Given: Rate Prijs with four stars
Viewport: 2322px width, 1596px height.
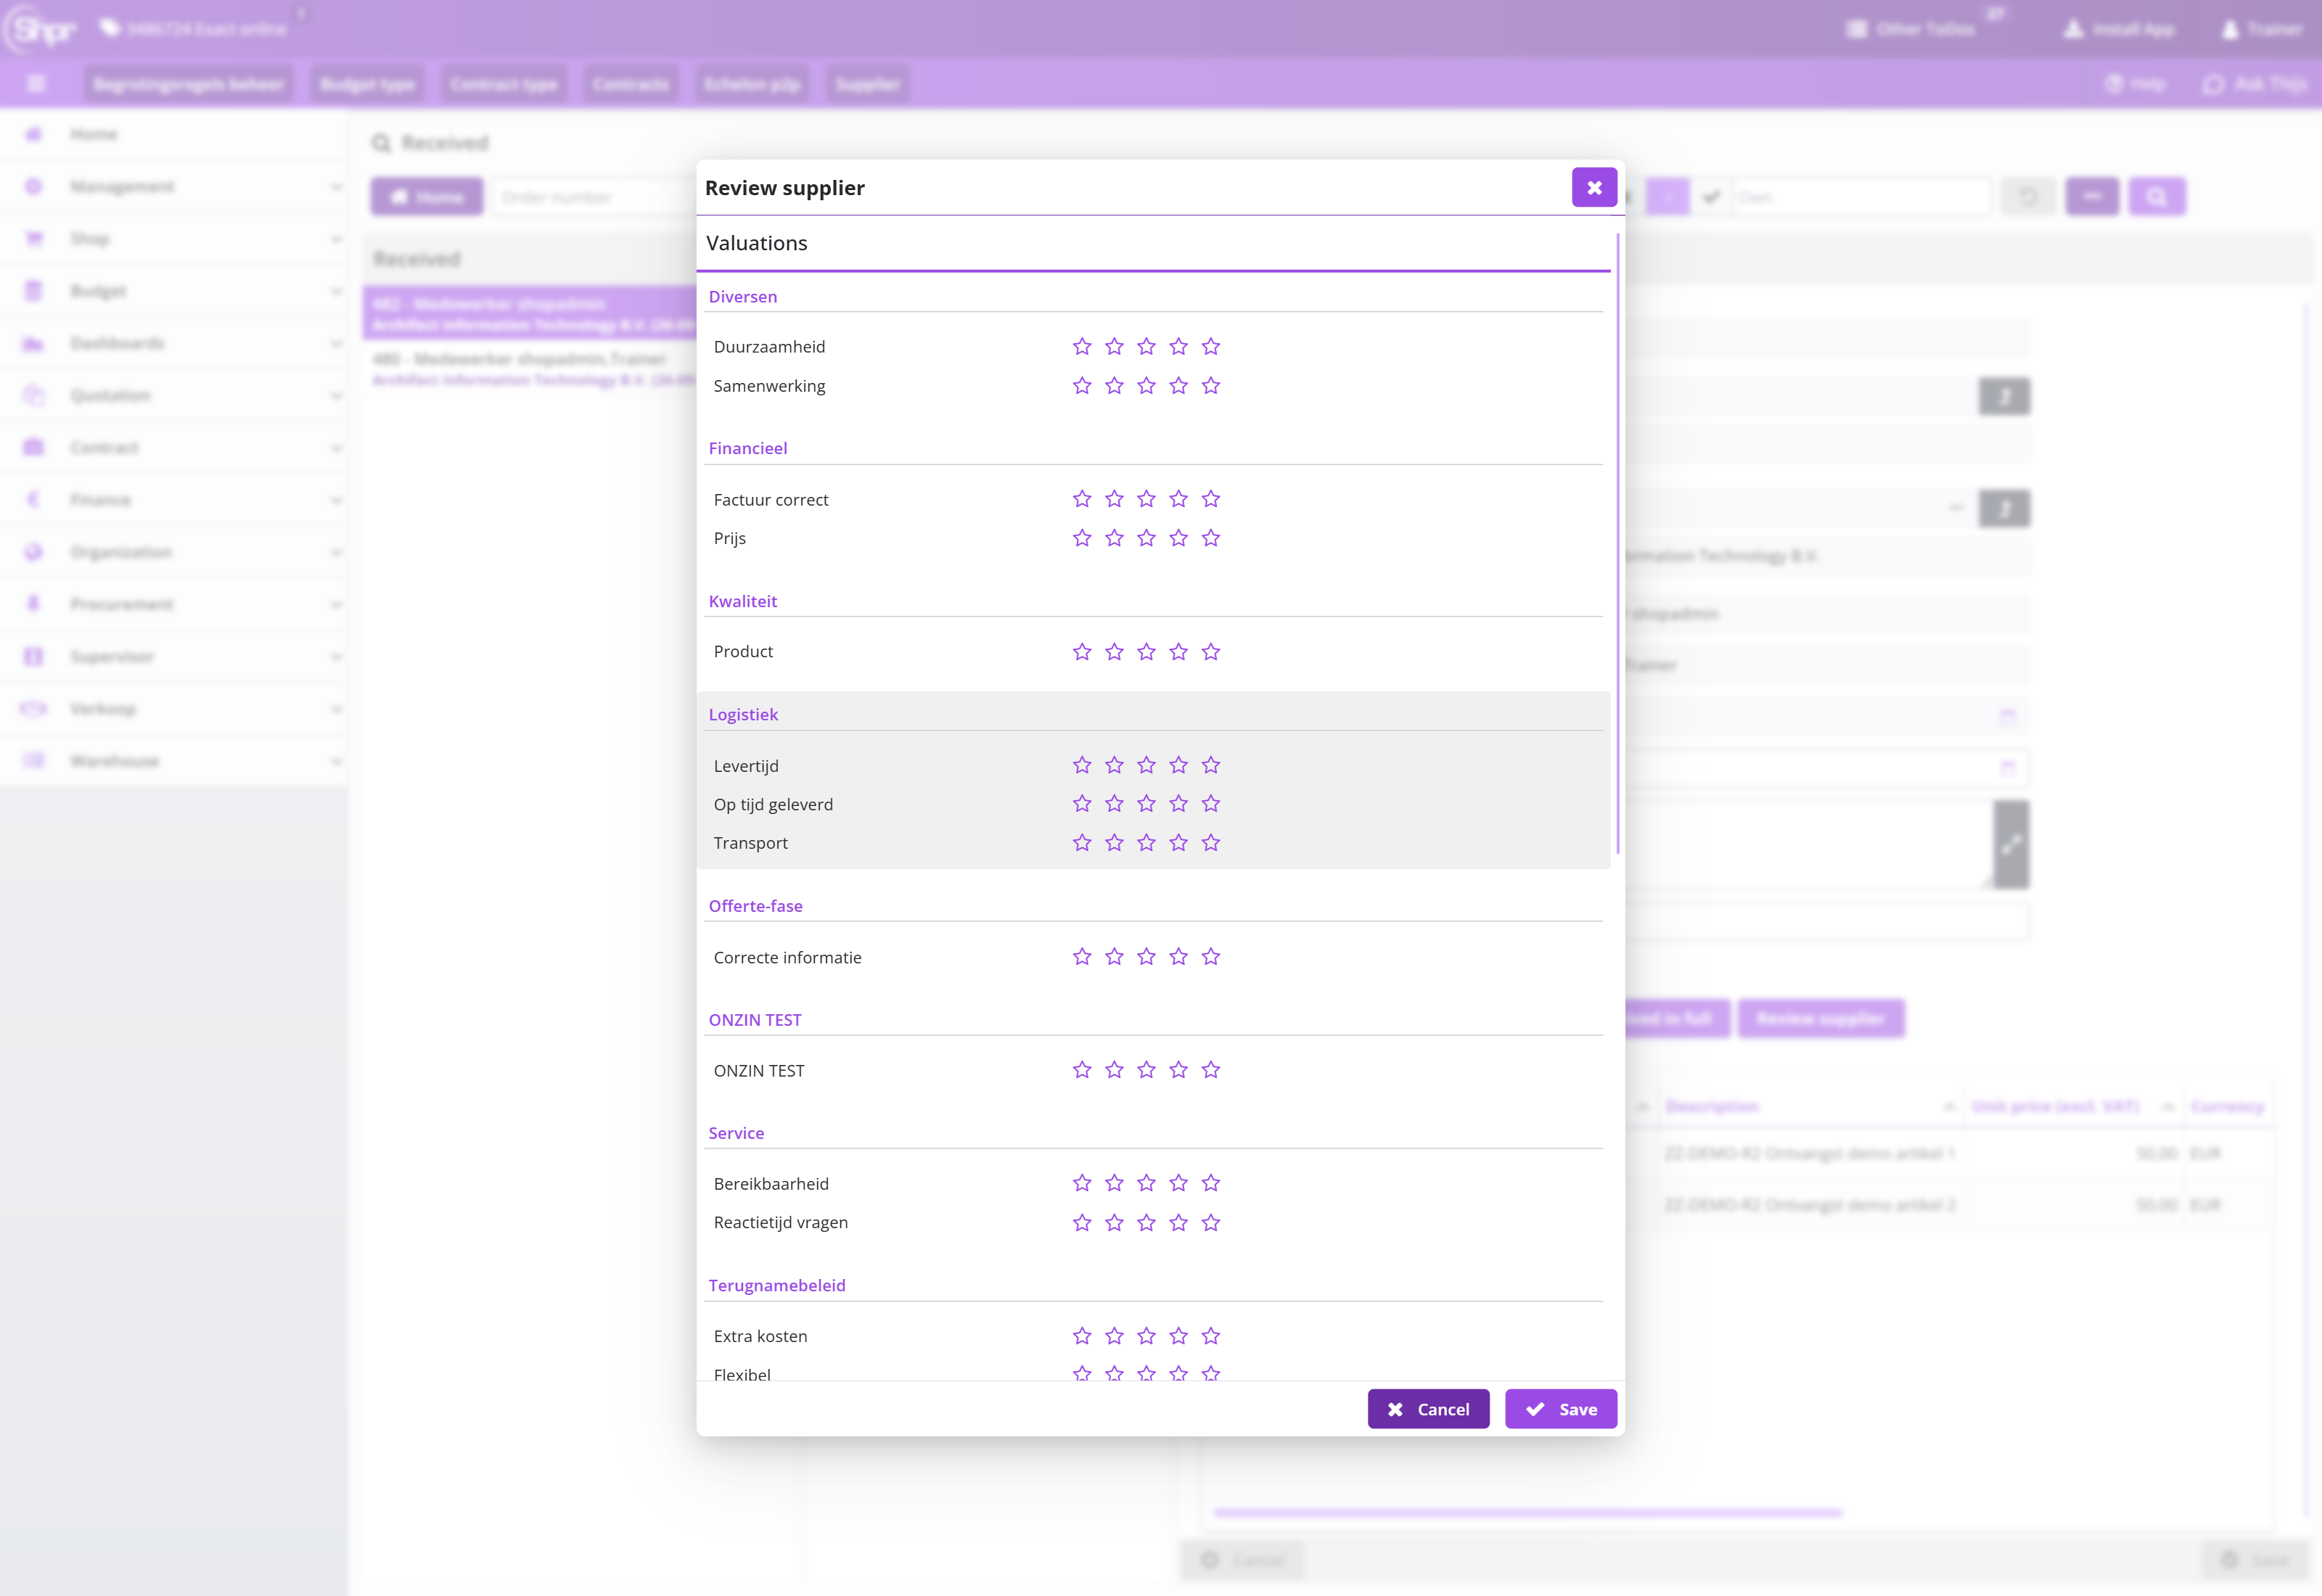Looking at the screenshot, I should (x=1179, y=538).
